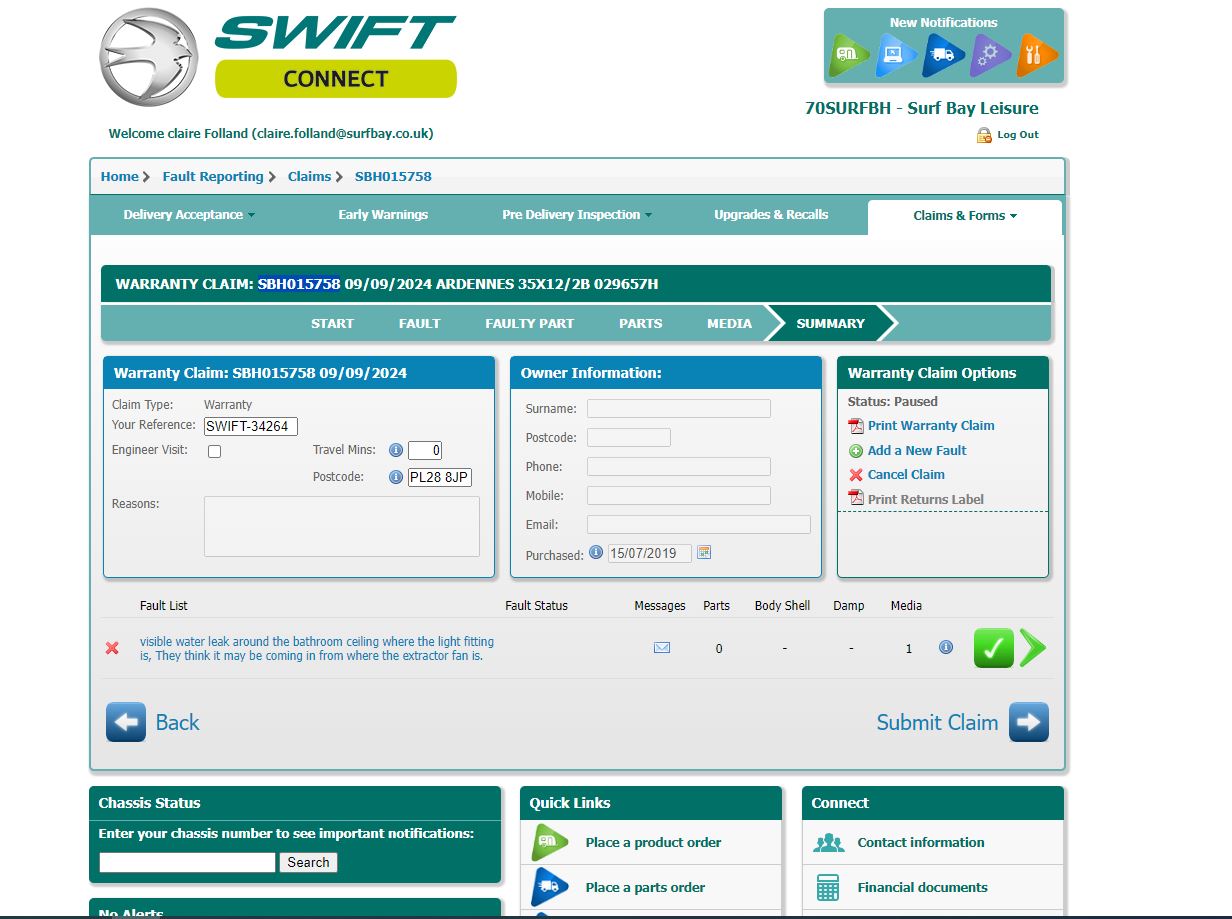Image resolution: width=1232 pixels, height=919 pixels.
Task: Open the light blue laptop notifications icon
Action: click(x=895, y=56)
